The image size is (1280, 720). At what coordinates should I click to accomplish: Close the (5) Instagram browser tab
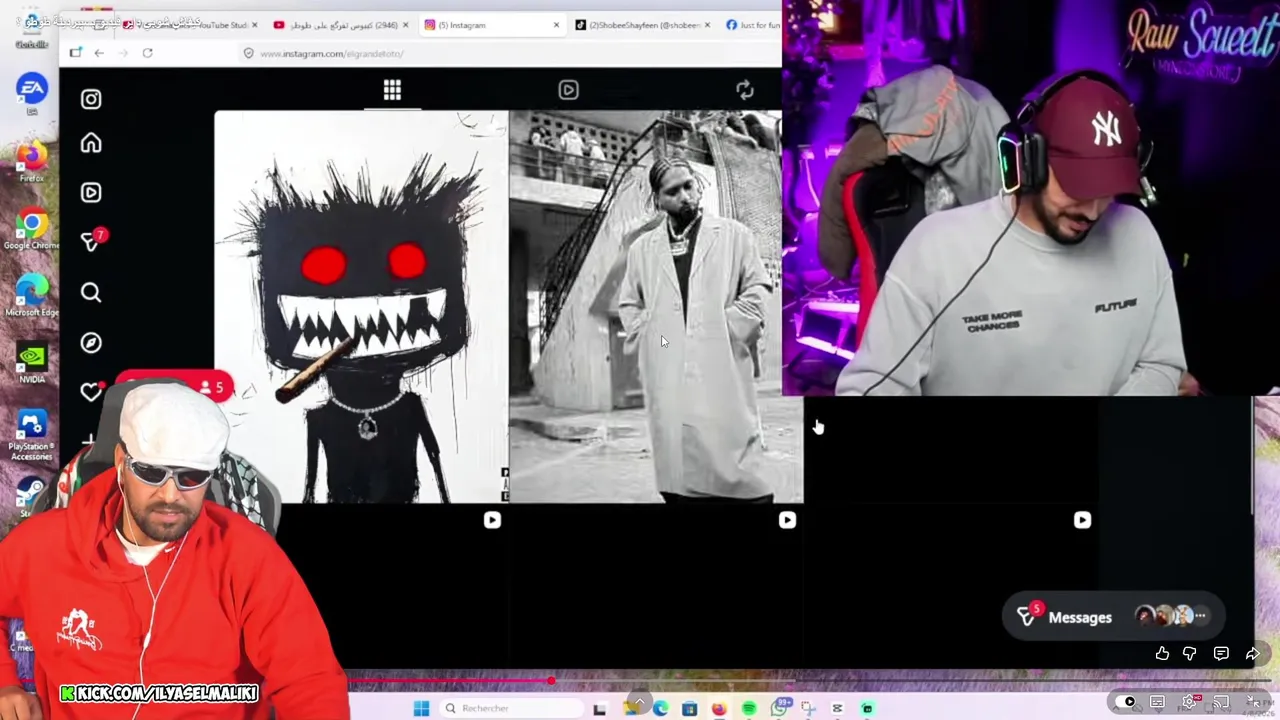click(556, 25)
